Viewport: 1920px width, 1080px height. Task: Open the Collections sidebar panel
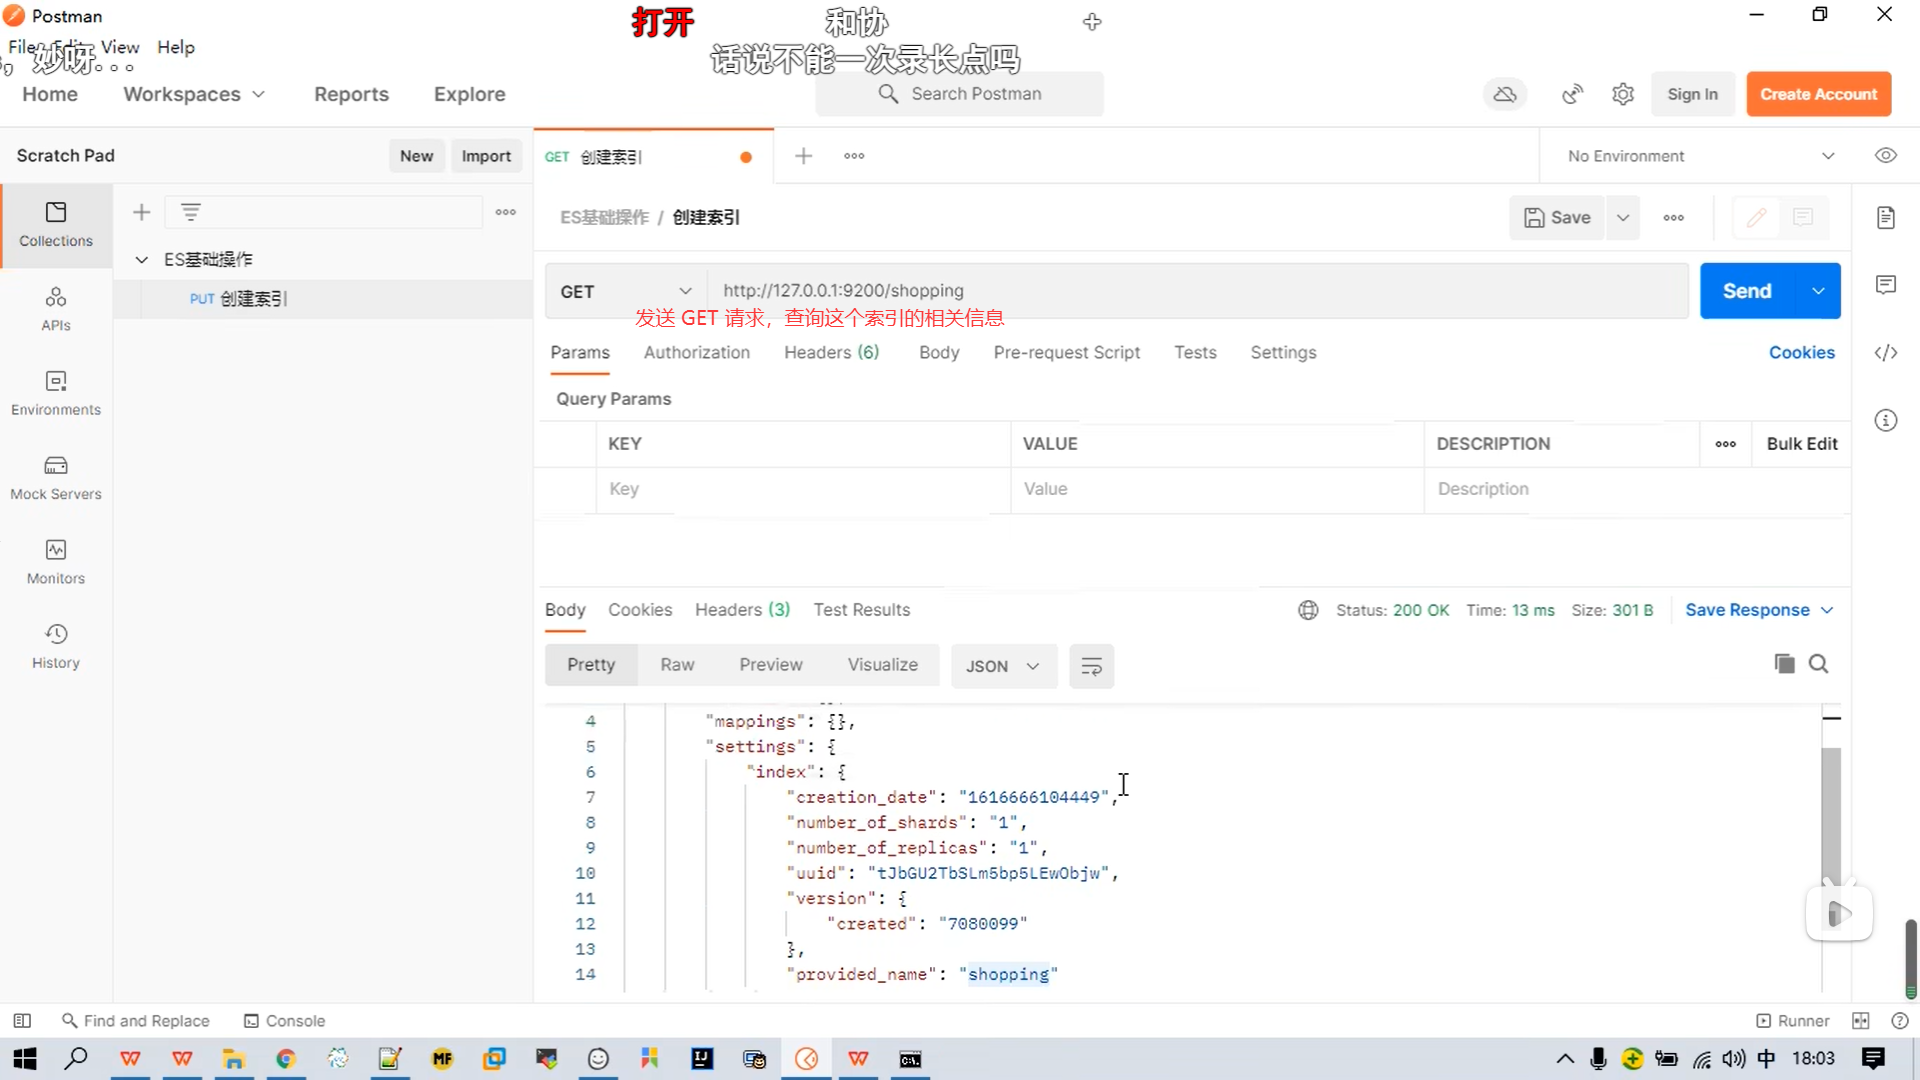pyautogui.click(x=56, y=224)
